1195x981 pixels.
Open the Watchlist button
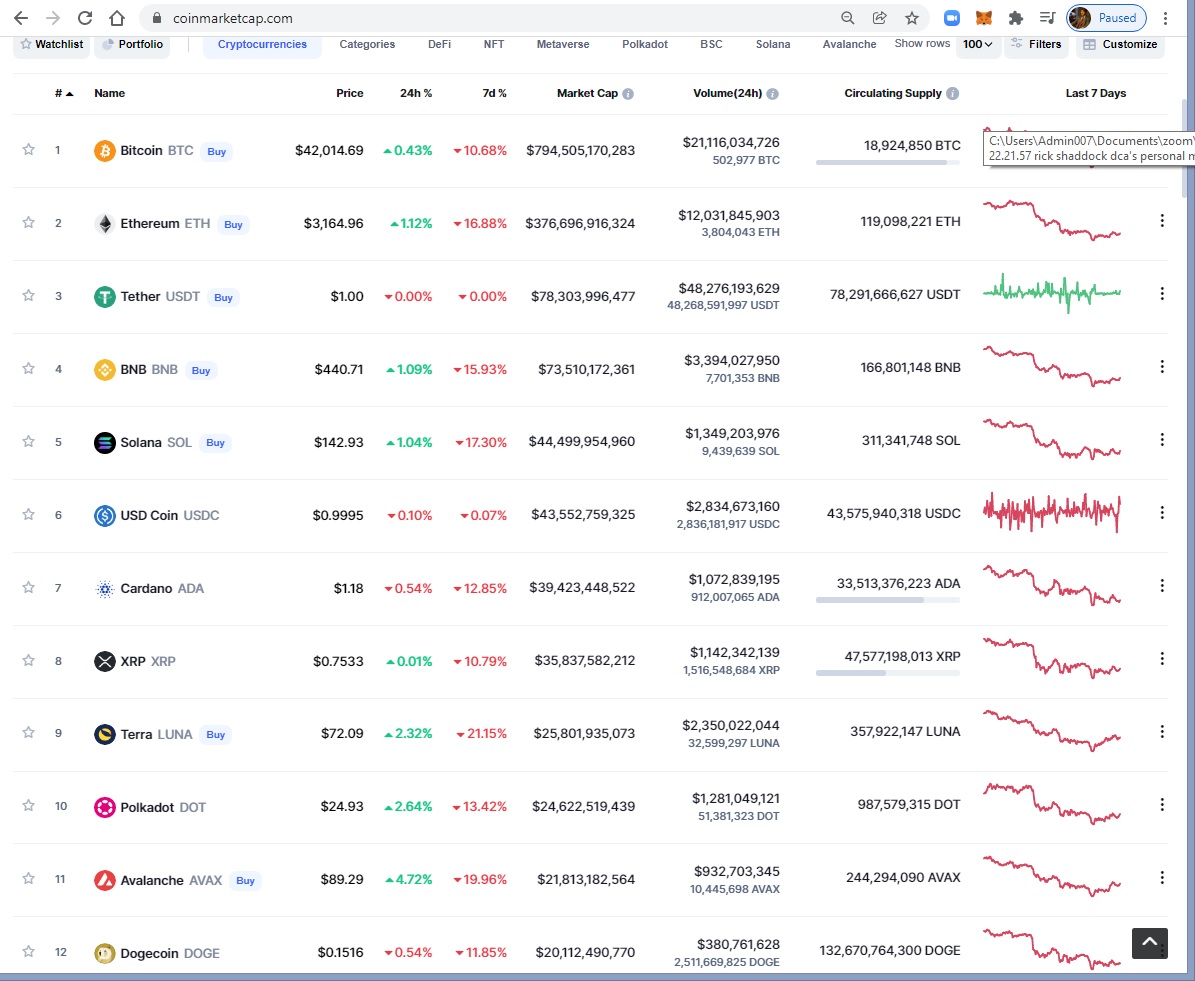(x=52, y=44)
